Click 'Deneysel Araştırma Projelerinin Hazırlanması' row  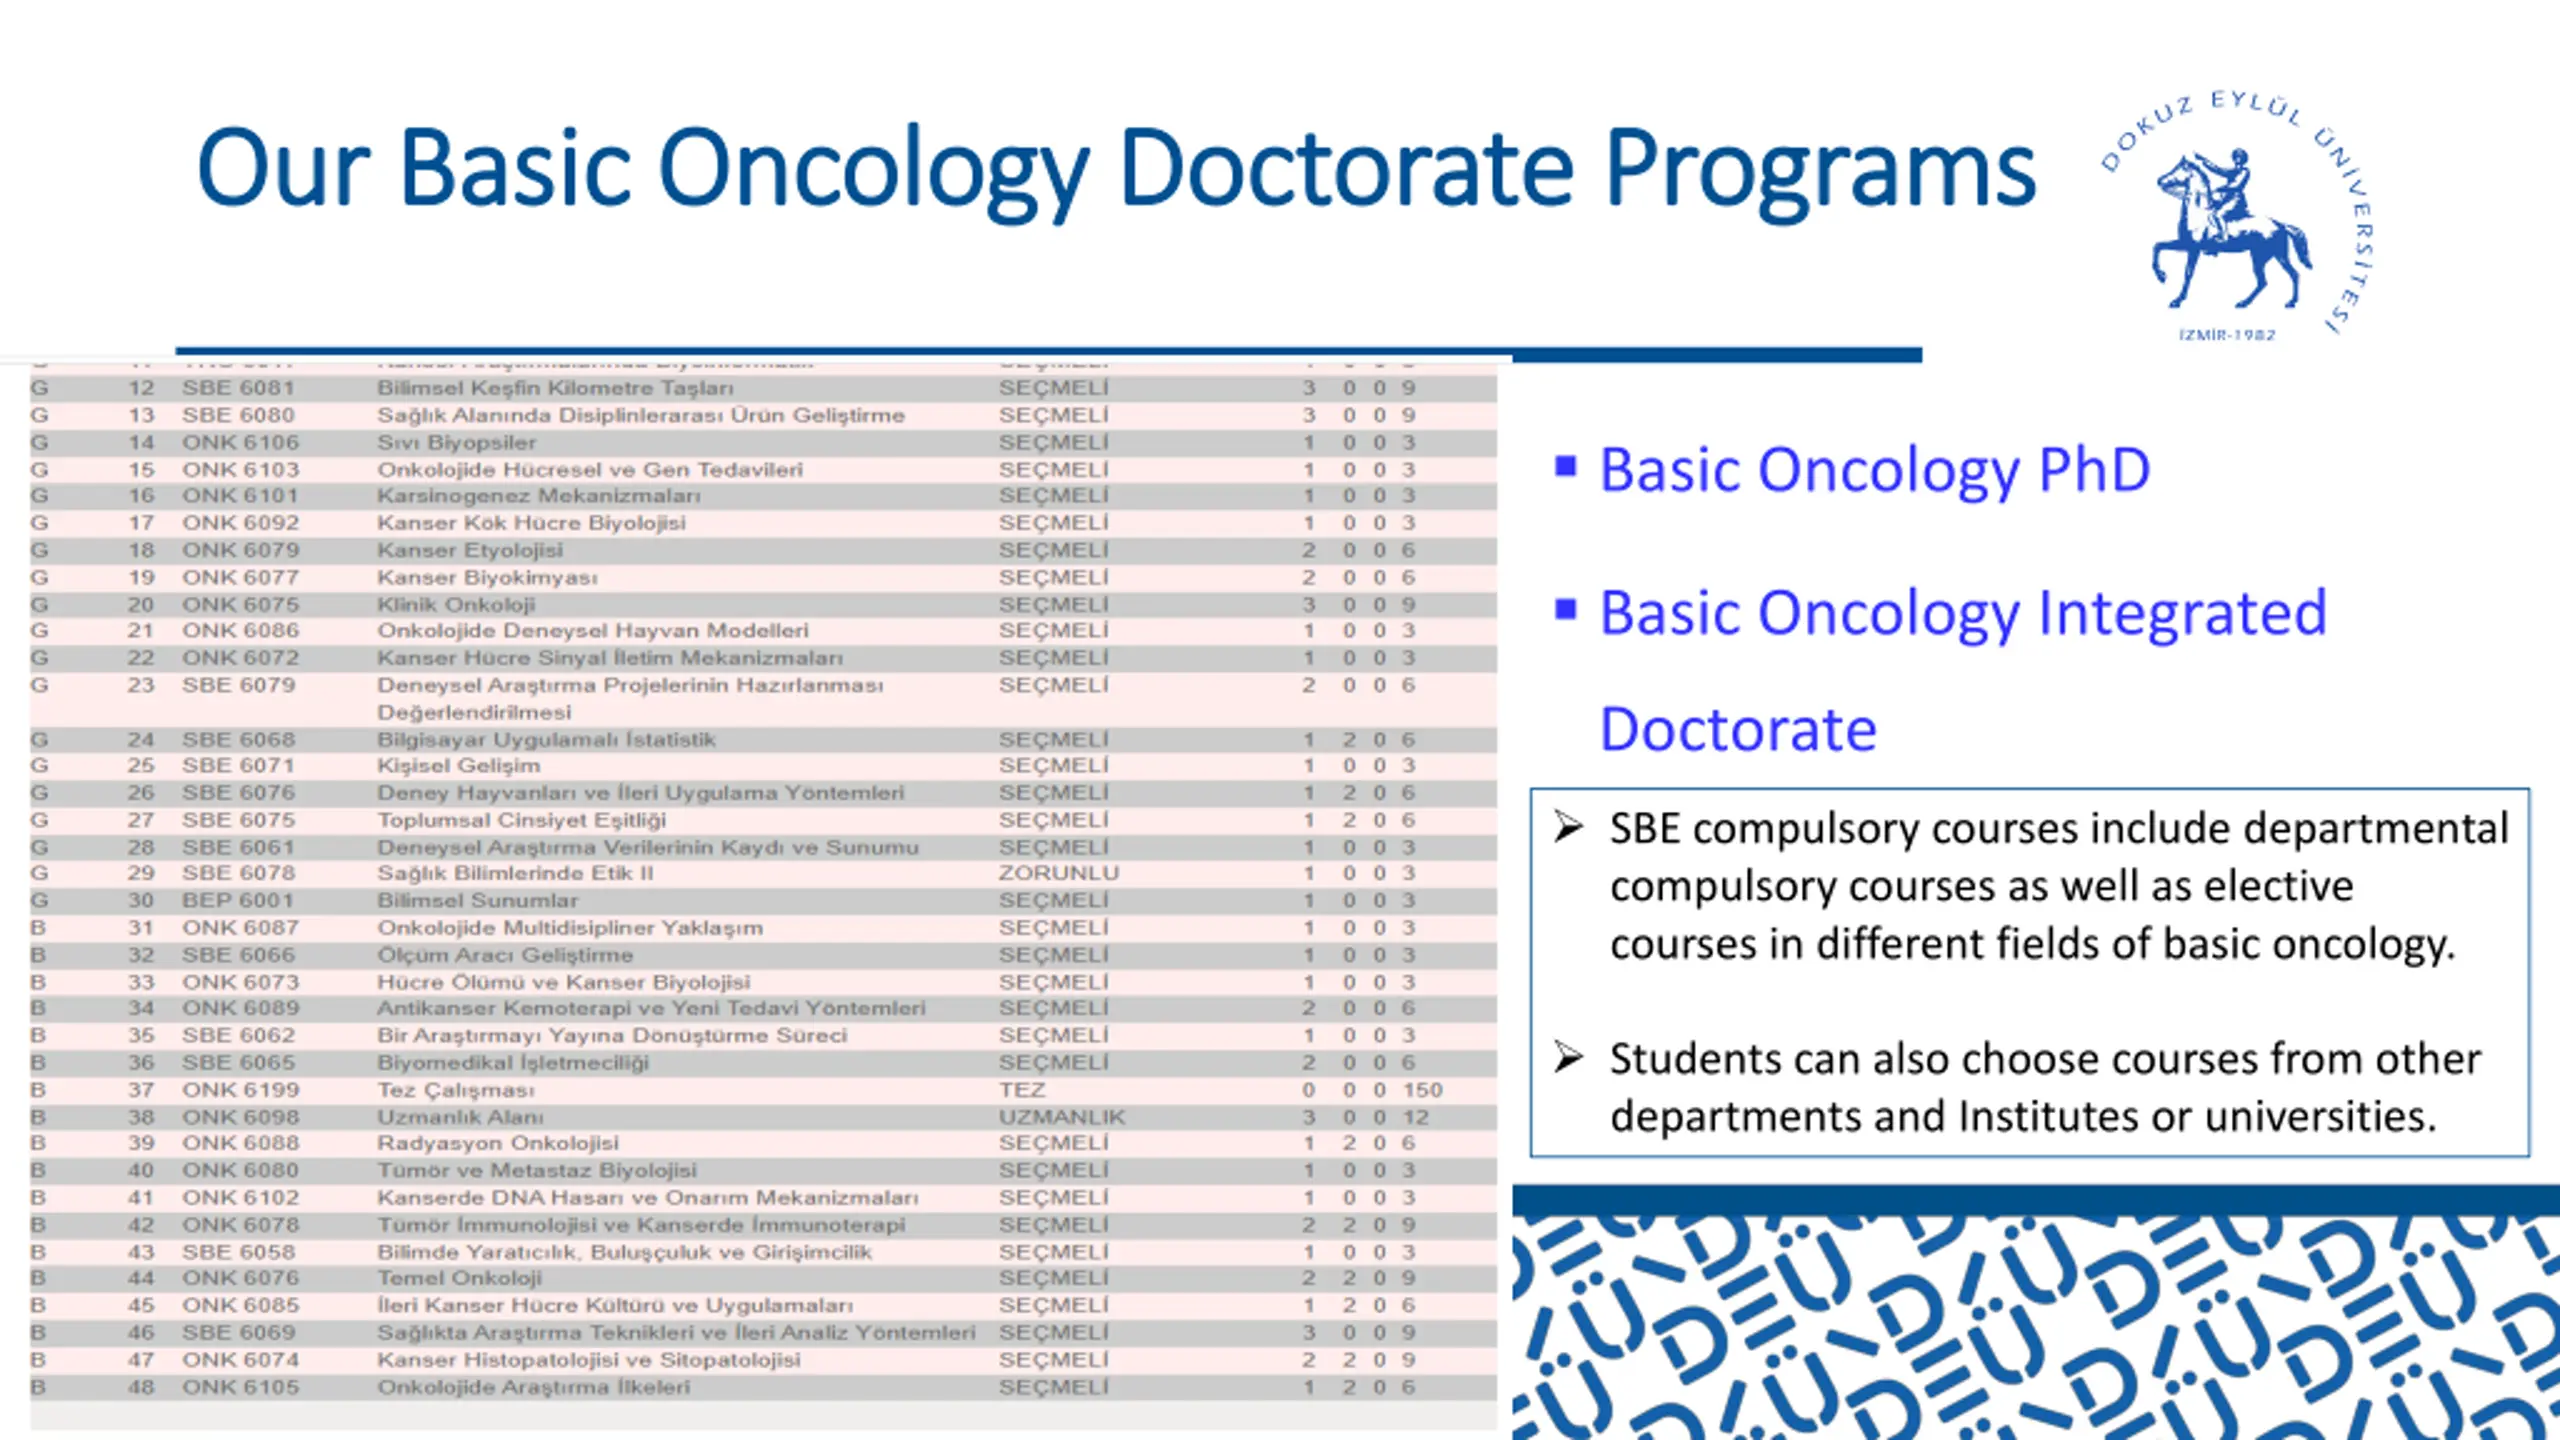click(x=763, y=699)
